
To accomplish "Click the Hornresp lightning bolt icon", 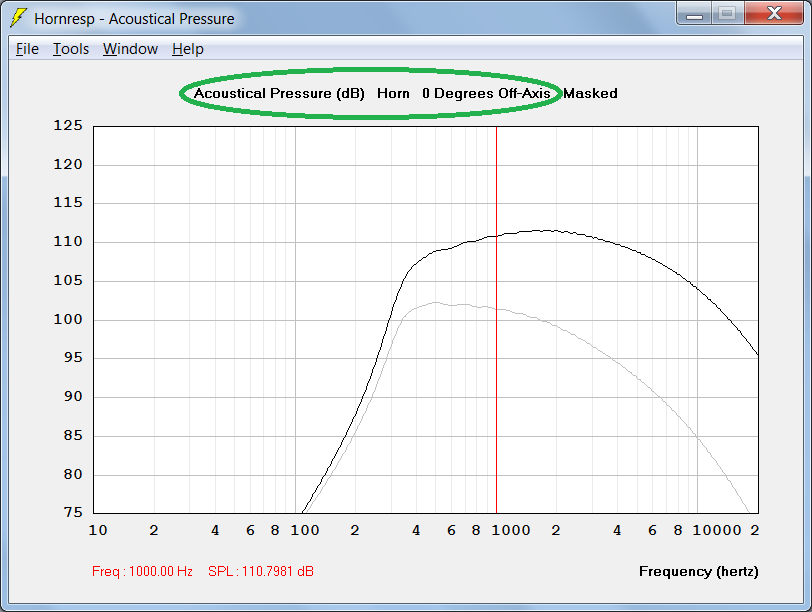I will (18, 18).
